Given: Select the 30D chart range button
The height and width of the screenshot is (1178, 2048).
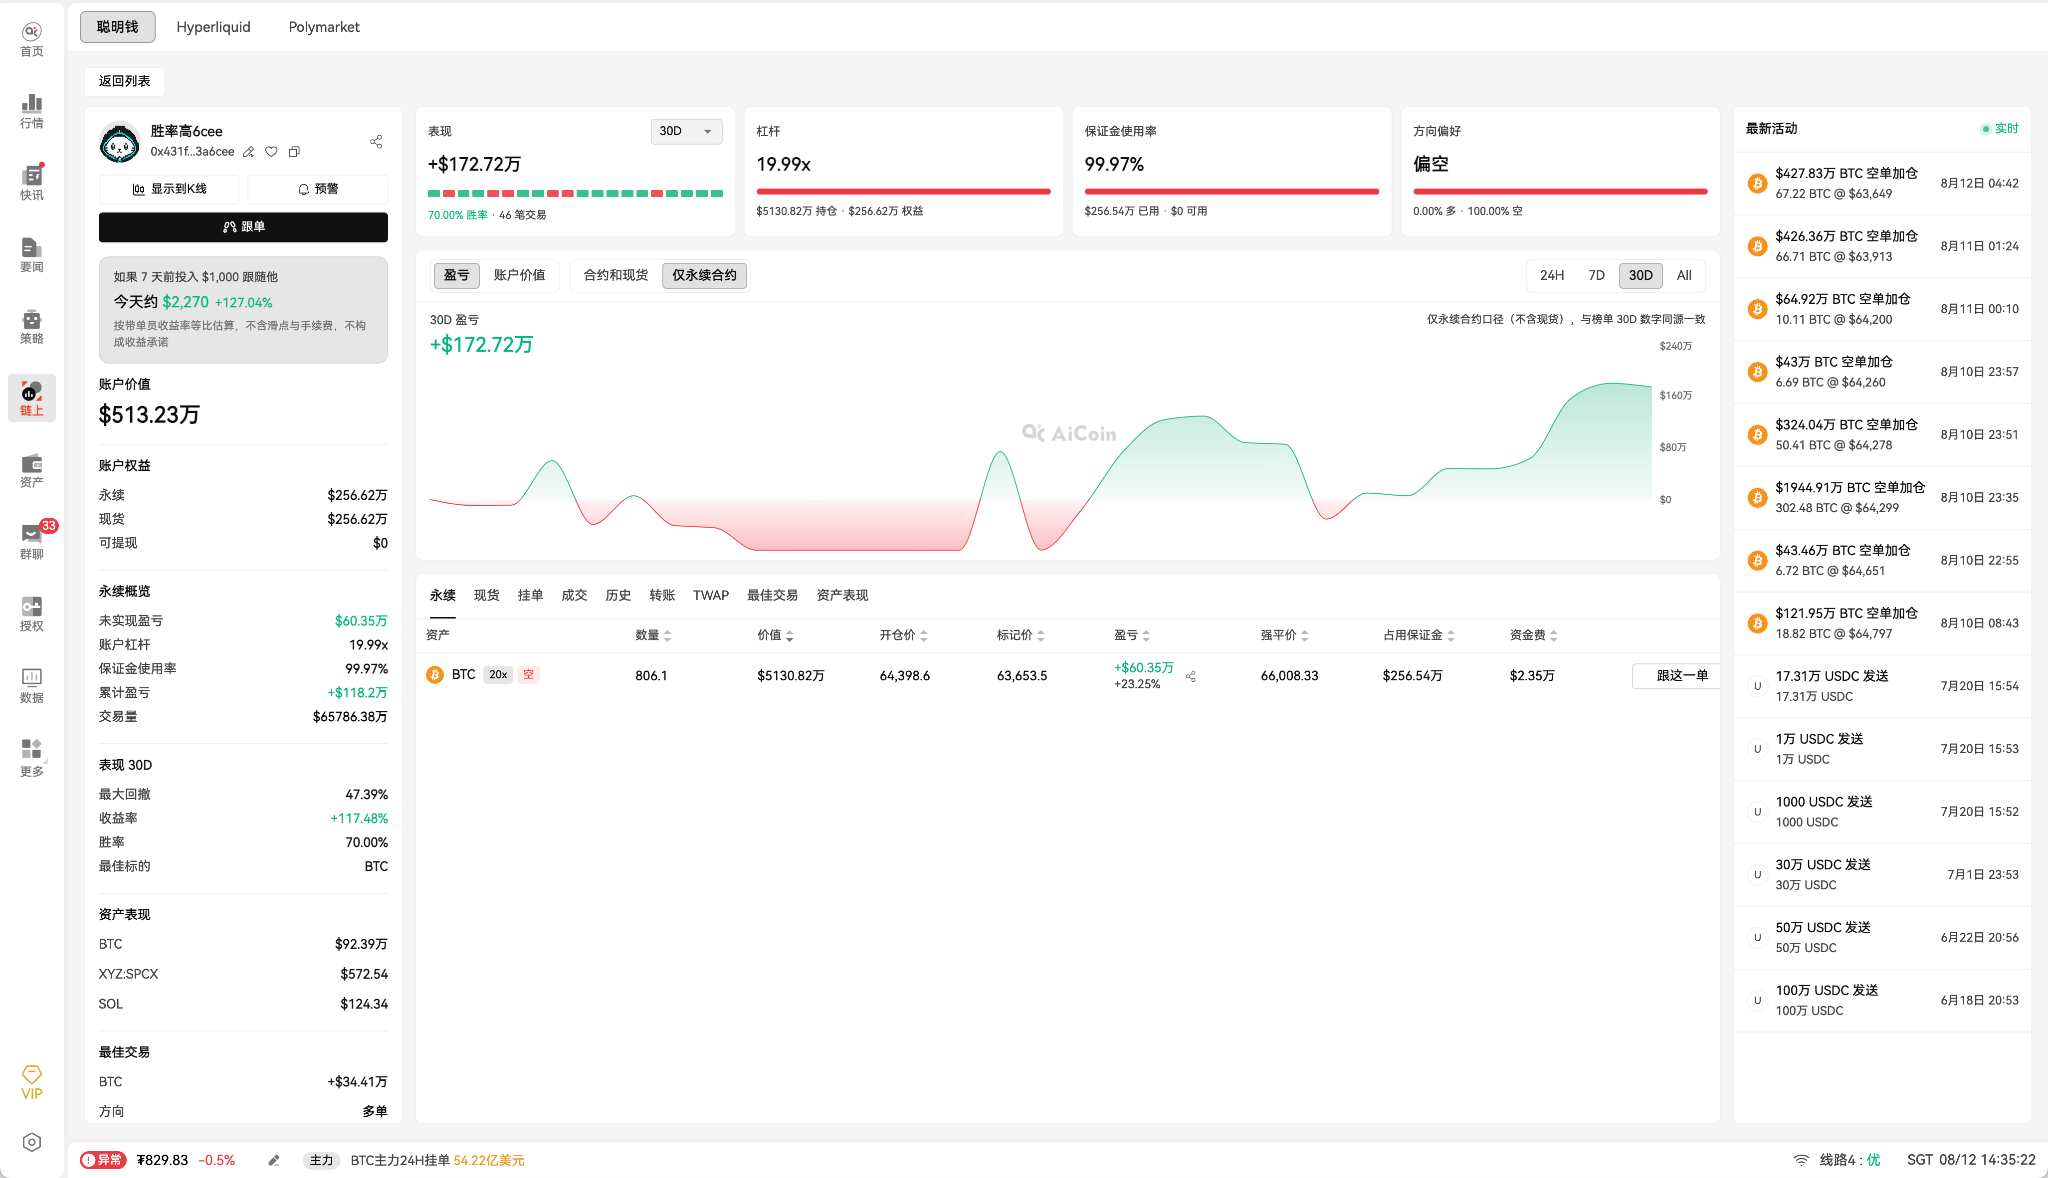Looking at the screenshot, I should tap(1641, 275).
